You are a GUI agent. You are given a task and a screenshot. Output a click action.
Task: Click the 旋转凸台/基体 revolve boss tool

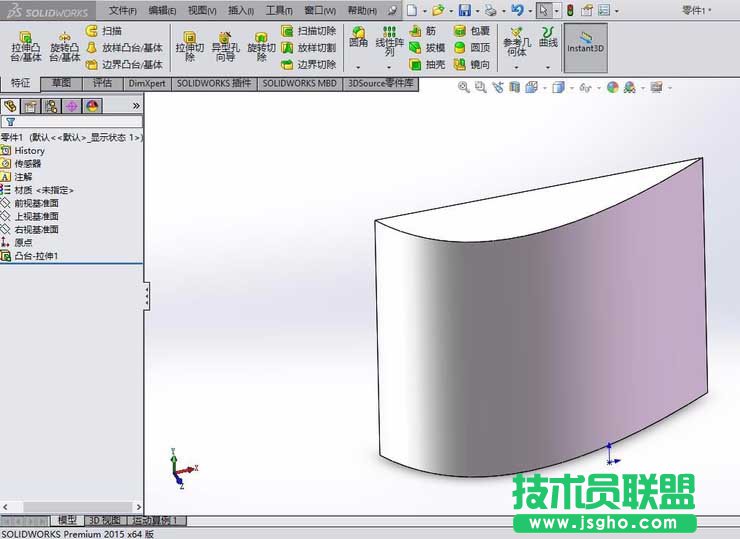[65, 46]
